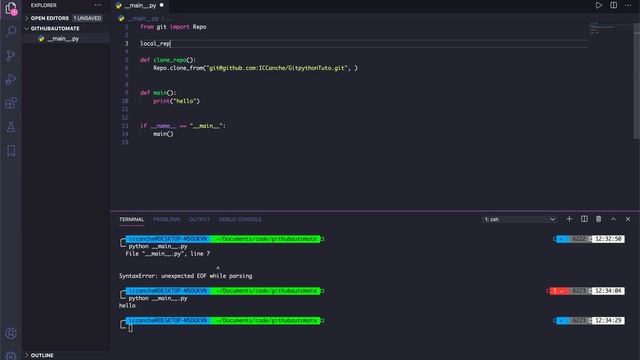Open the Bookmarks view in activity bar
Image resolution: width=640 pixels, height=360 pixels.
(x=11, y=151)
